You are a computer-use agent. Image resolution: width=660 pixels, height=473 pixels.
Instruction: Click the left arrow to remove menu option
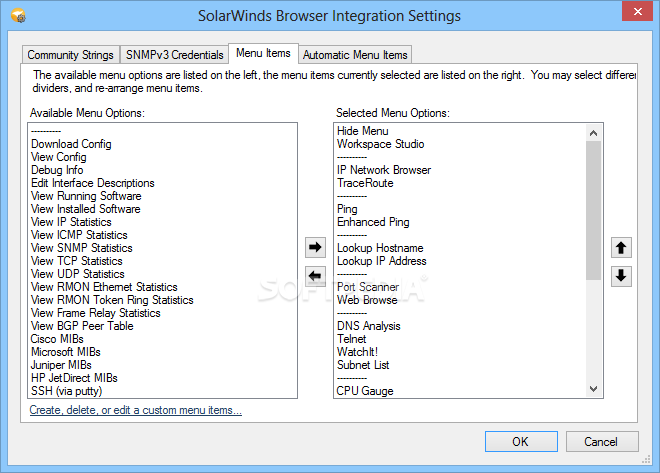[315, 276]
